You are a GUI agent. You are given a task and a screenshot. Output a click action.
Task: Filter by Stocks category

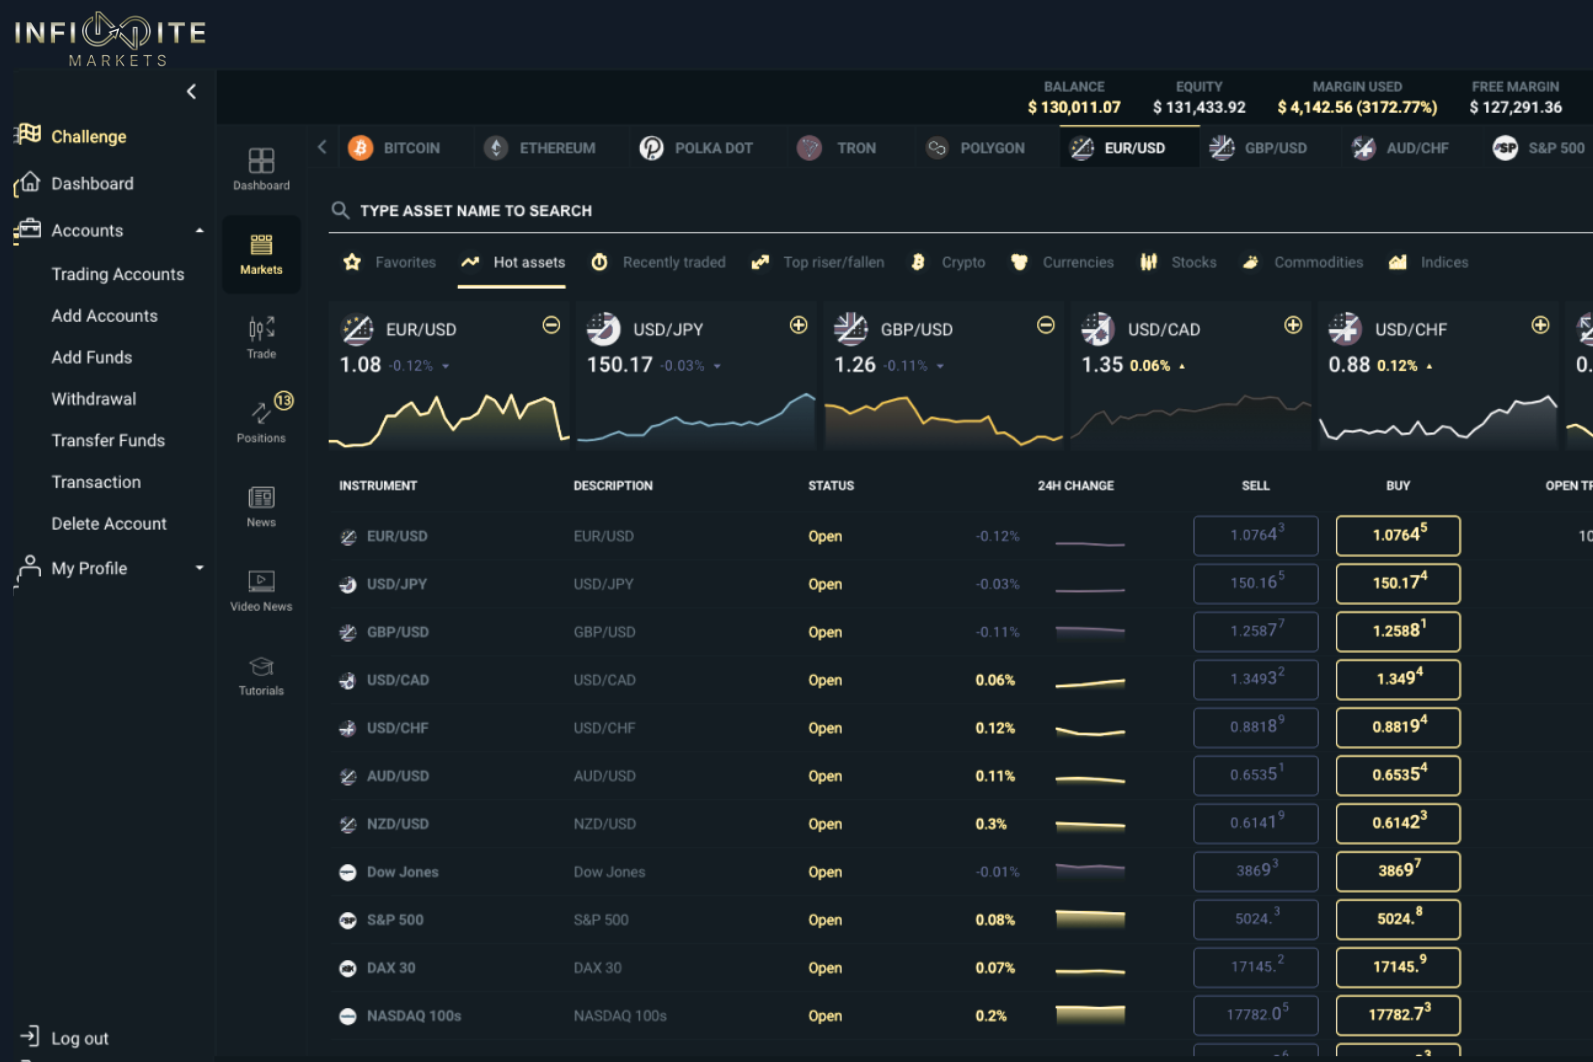[1178, 262]
